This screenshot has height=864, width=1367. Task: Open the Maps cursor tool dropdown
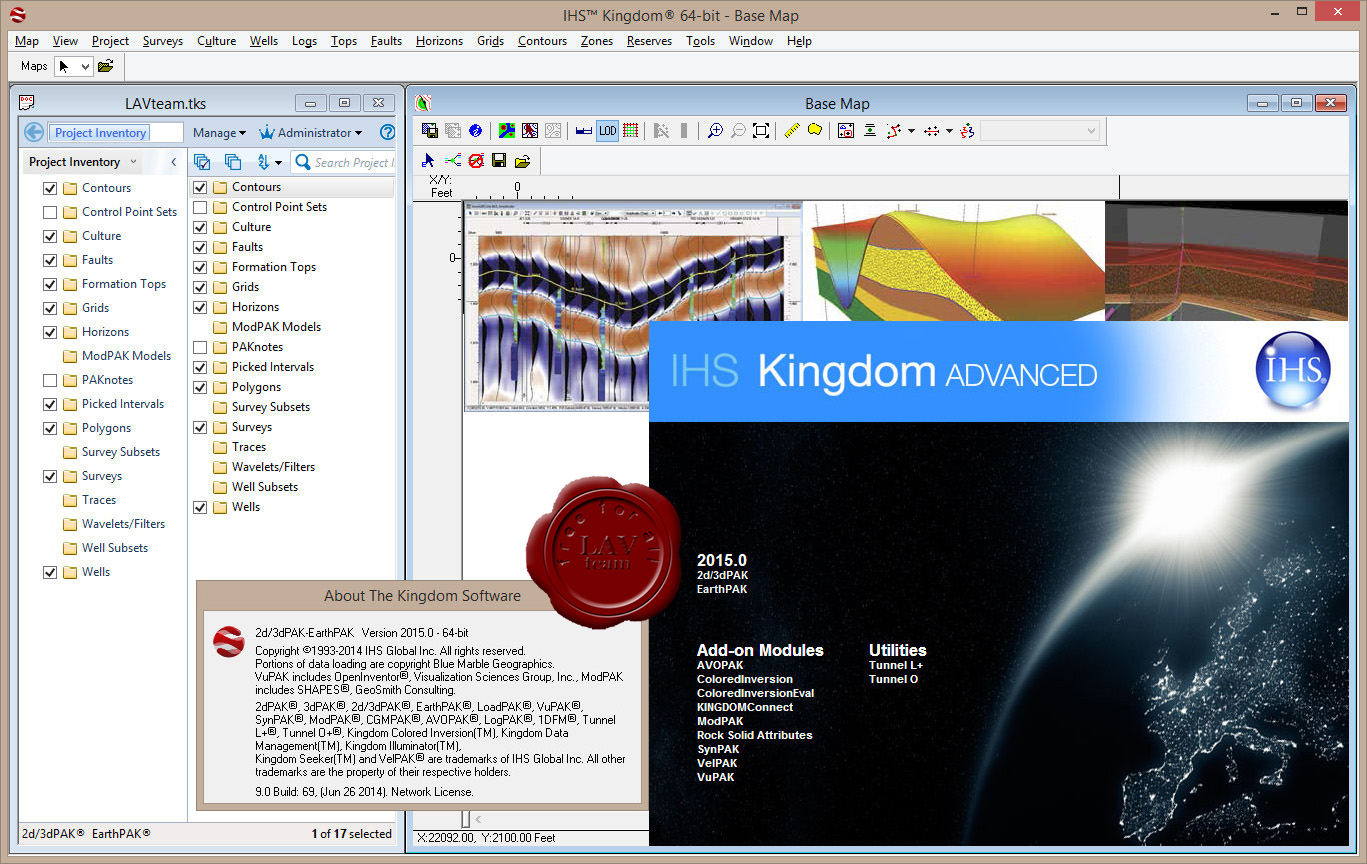point(85,66)
